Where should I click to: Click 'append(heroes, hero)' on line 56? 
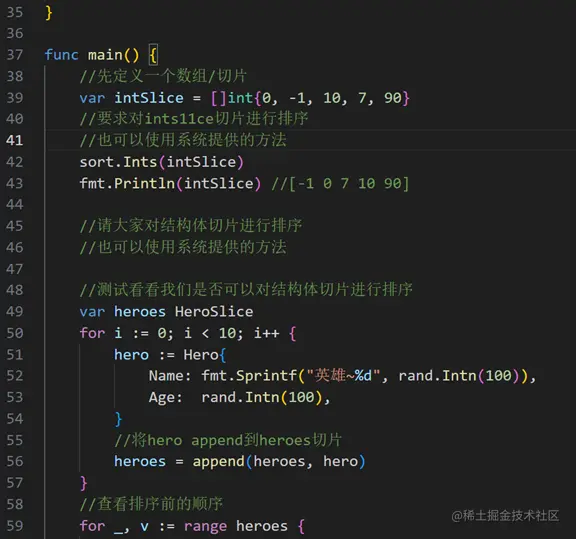279,461
